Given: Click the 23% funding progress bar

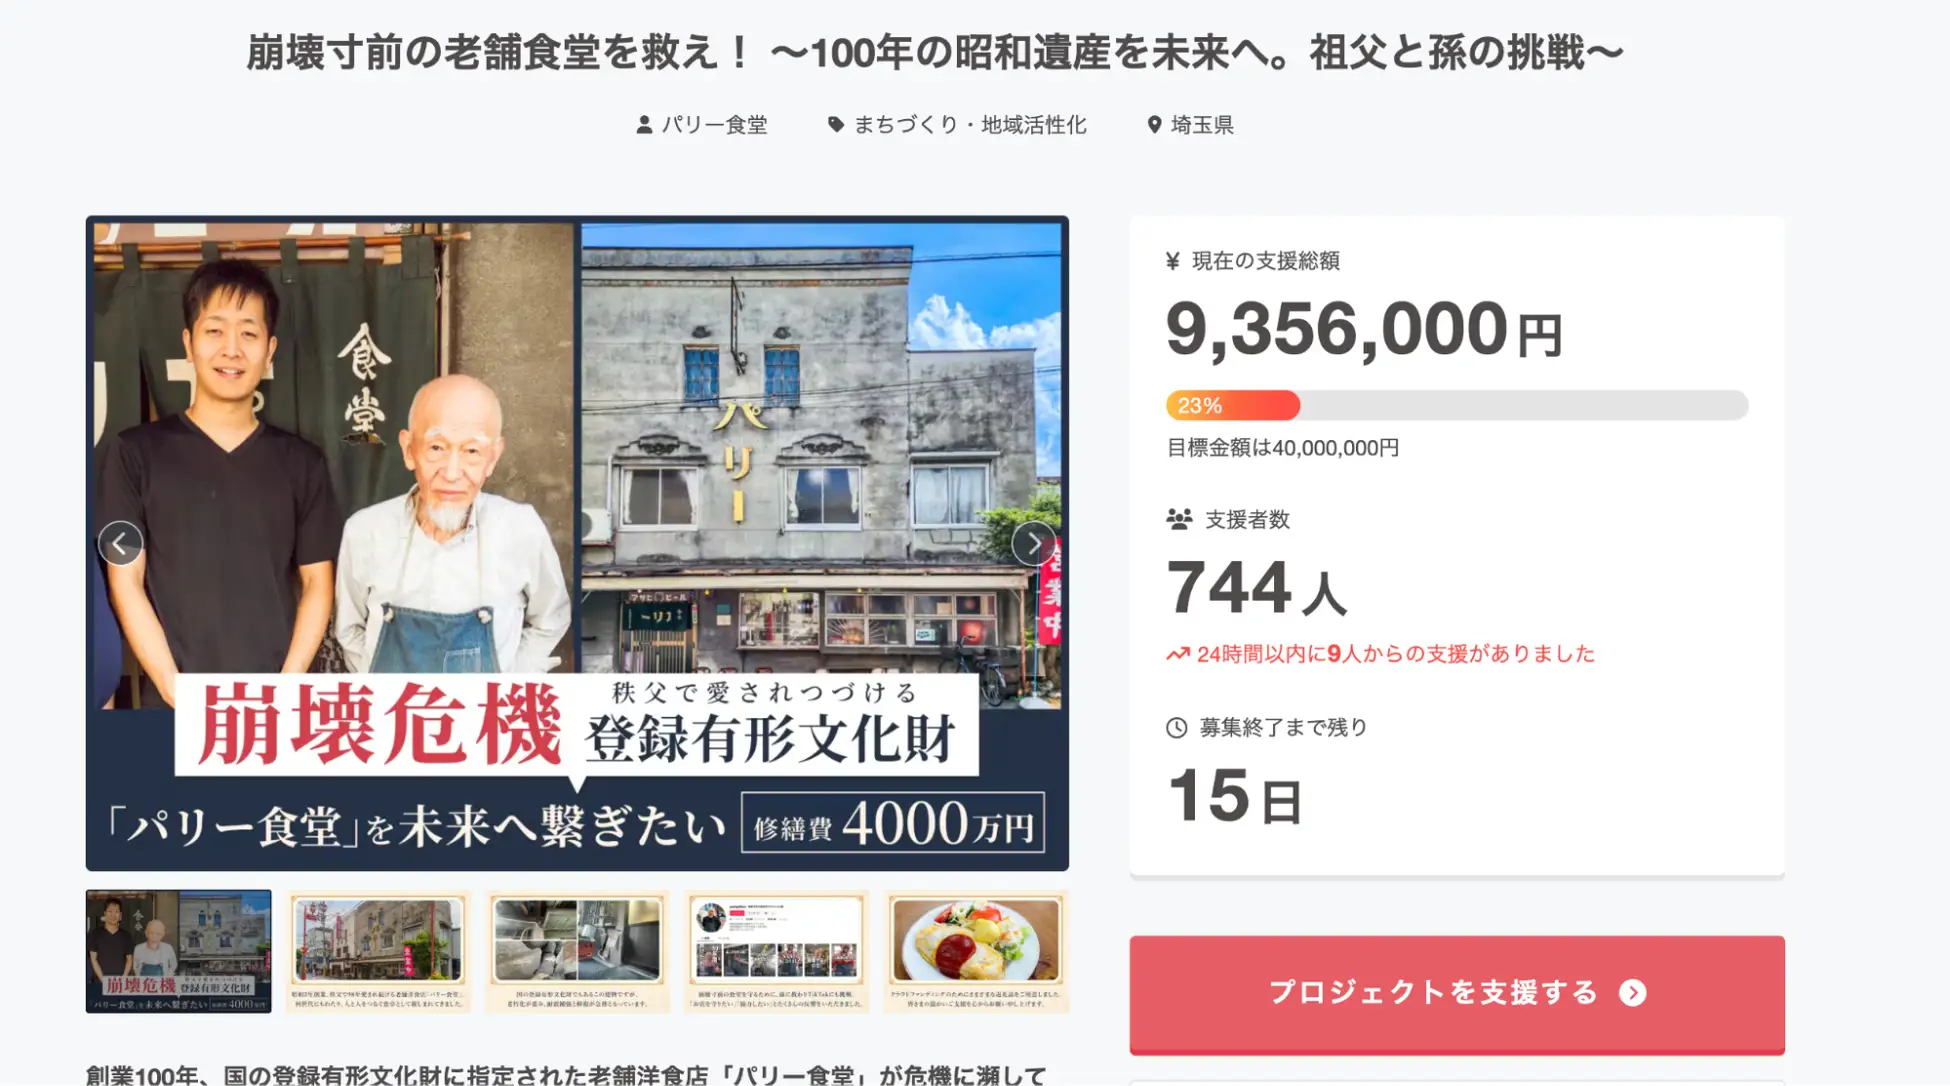Looking at the screenshot, I should point(1457,405).
